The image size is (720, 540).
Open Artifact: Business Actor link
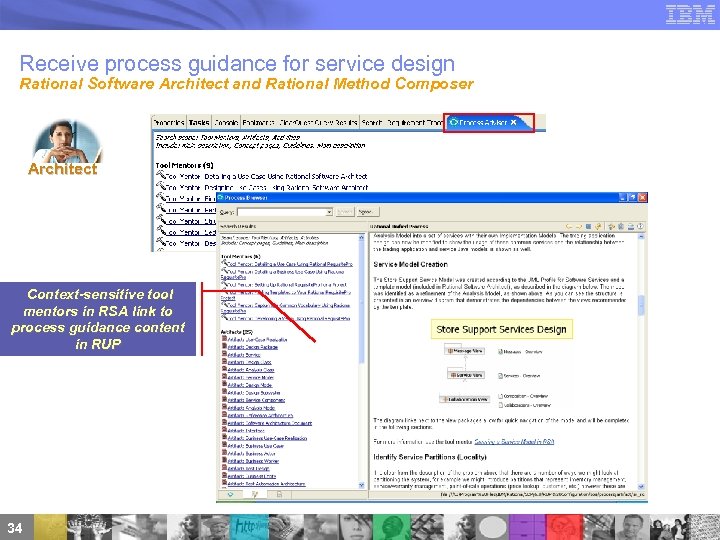pos(251,454)
